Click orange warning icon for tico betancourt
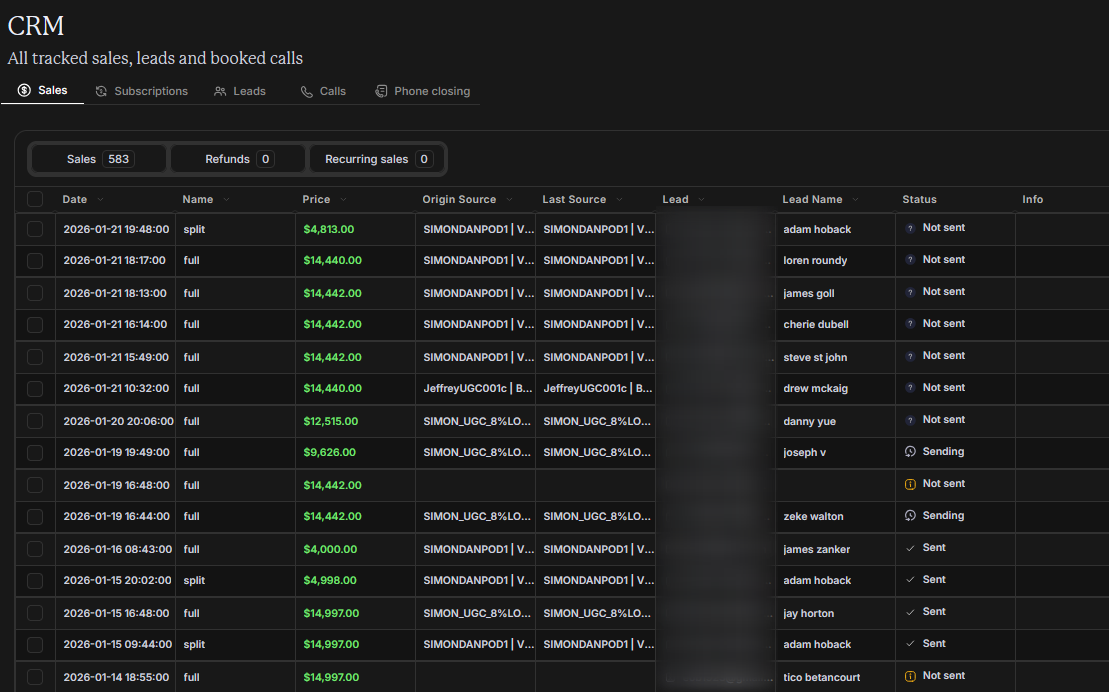1109x692 pixels. [x=910, y=676]
